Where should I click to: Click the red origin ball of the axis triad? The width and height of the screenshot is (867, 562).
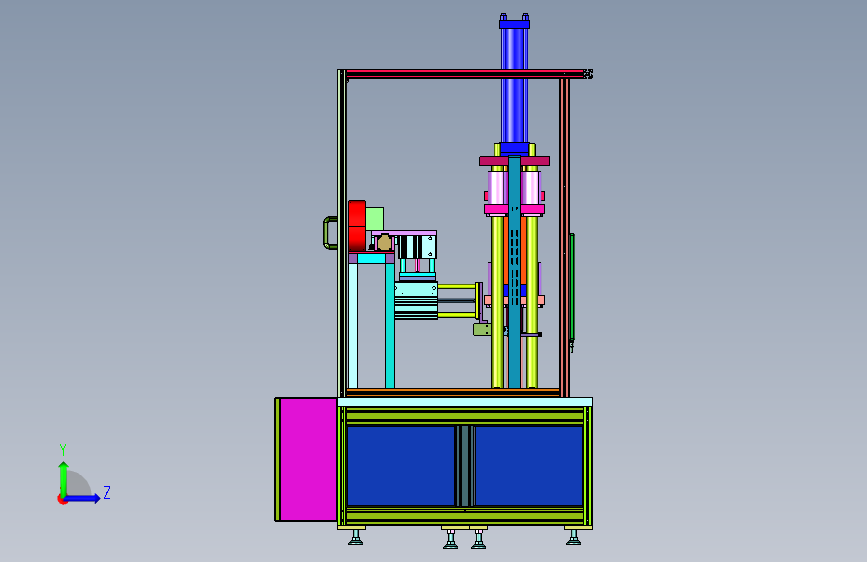coord(62,499)
